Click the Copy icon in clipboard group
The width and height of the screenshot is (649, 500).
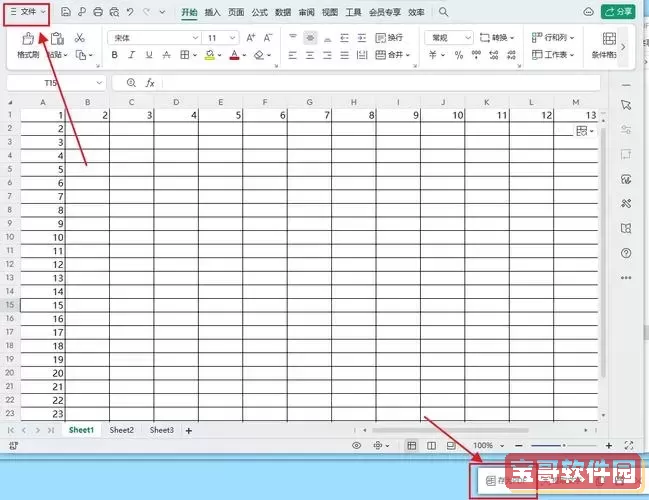[x=81, y=55]
